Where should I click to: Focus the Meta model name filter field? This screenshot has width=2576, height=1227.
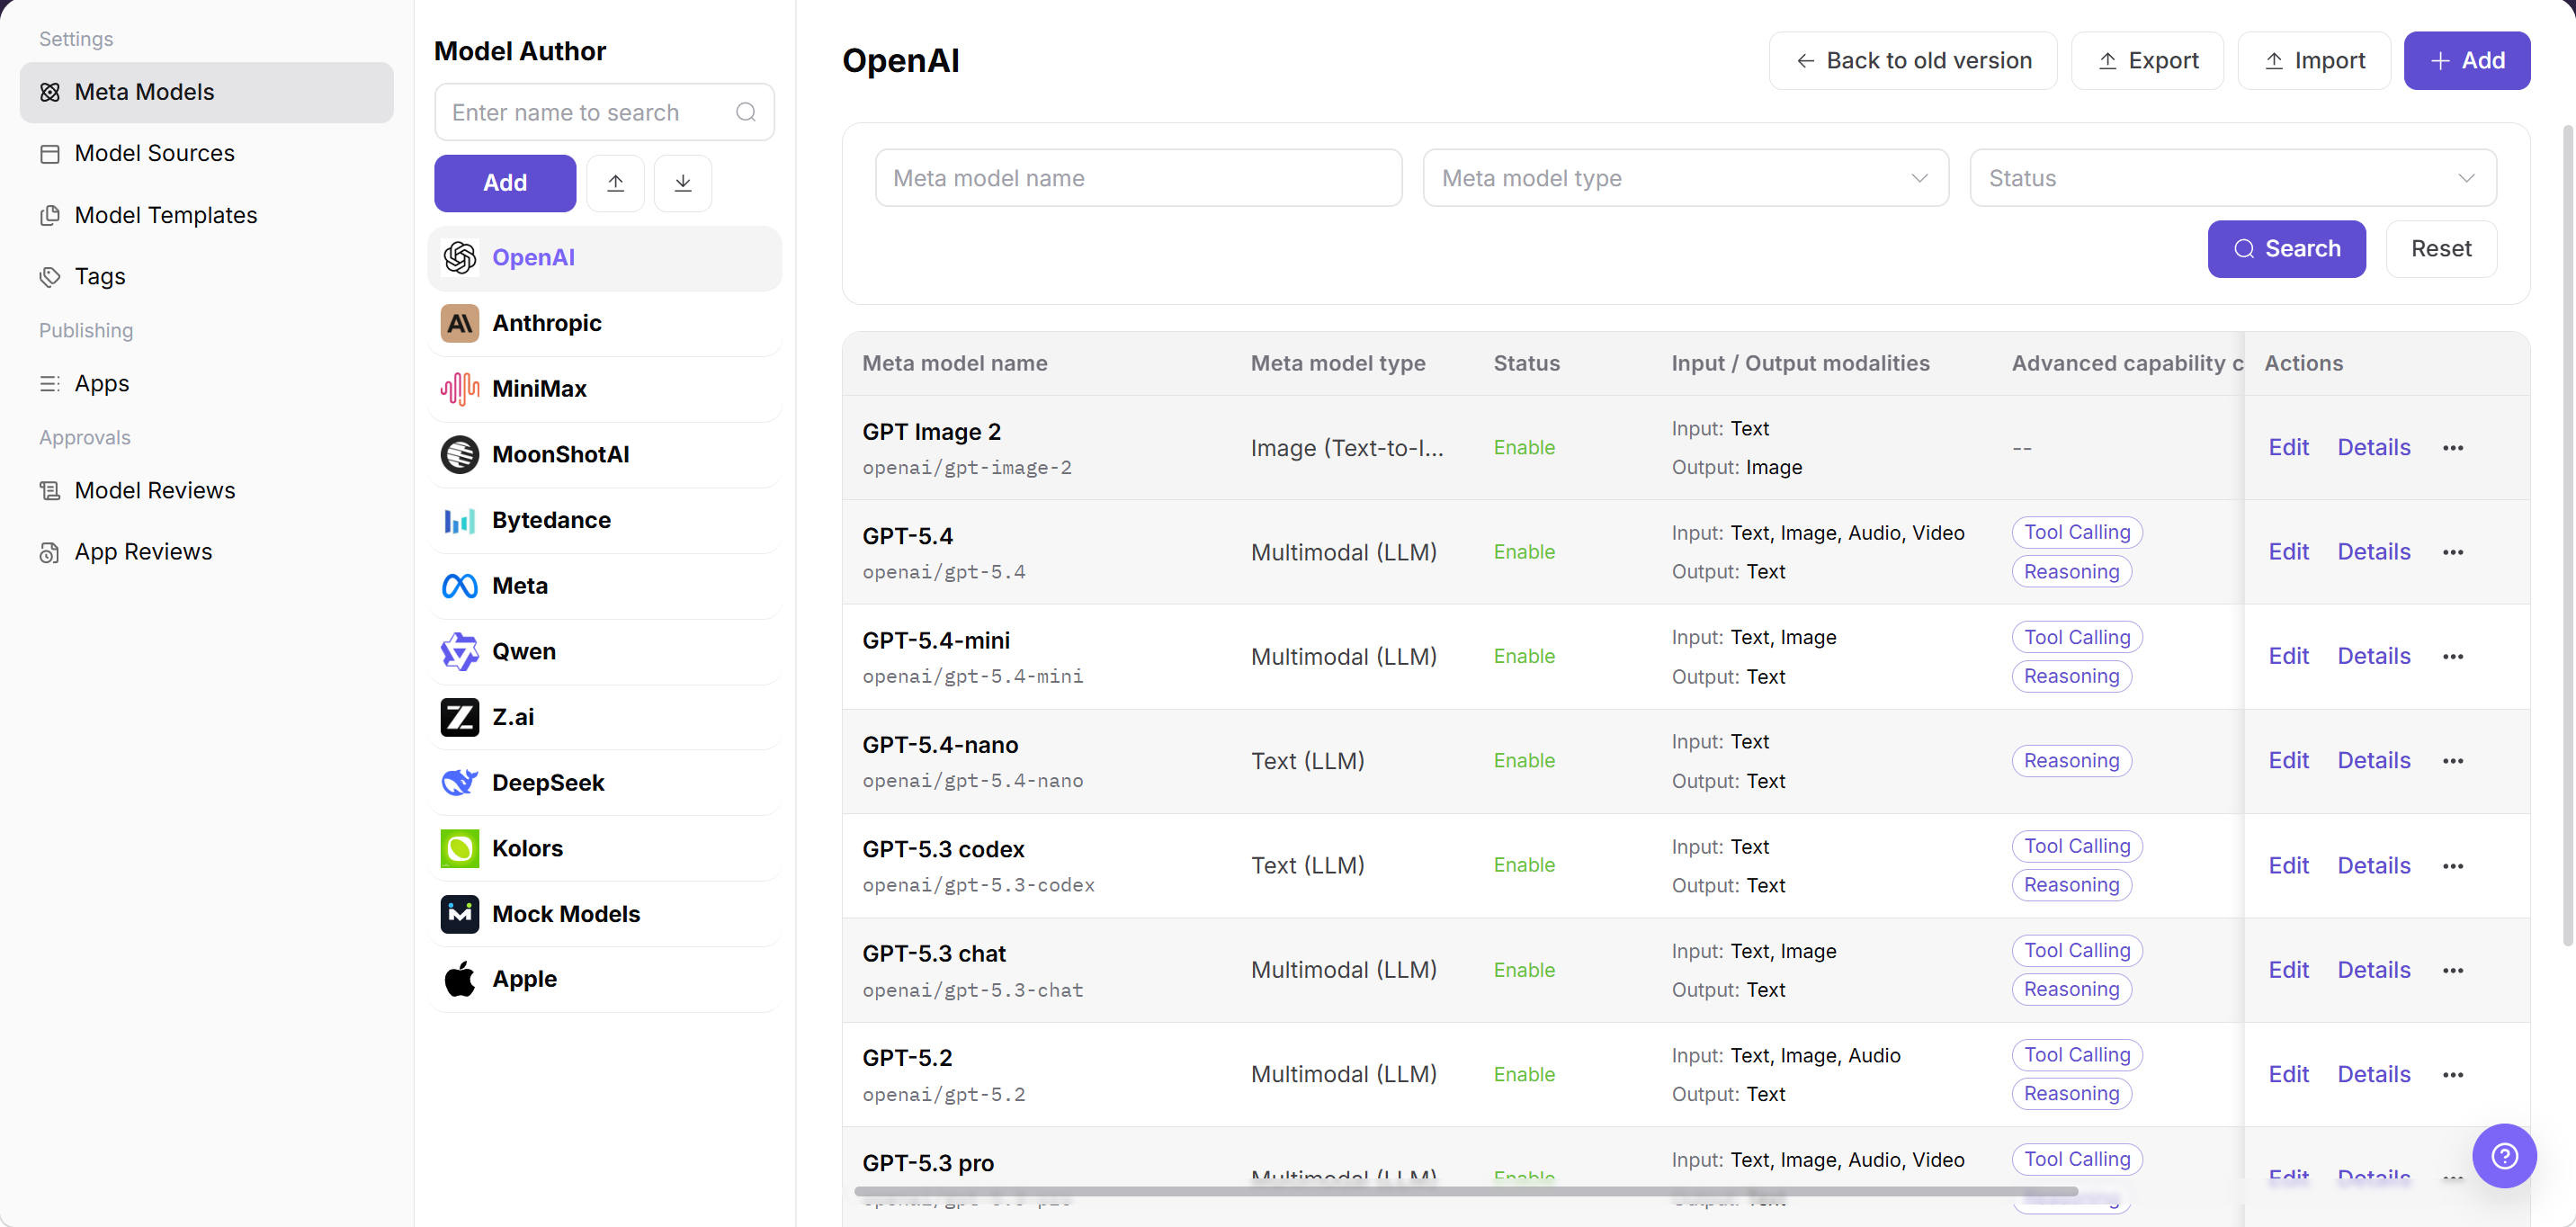coord(1138,178)
